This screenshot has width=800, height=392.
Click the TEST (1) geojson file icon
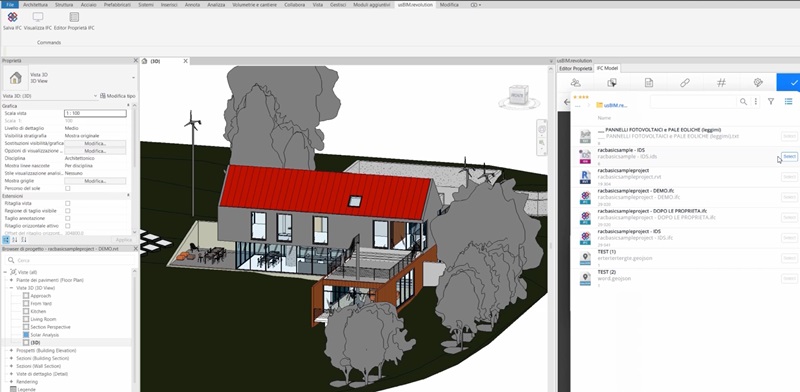(x=585, y=258)
